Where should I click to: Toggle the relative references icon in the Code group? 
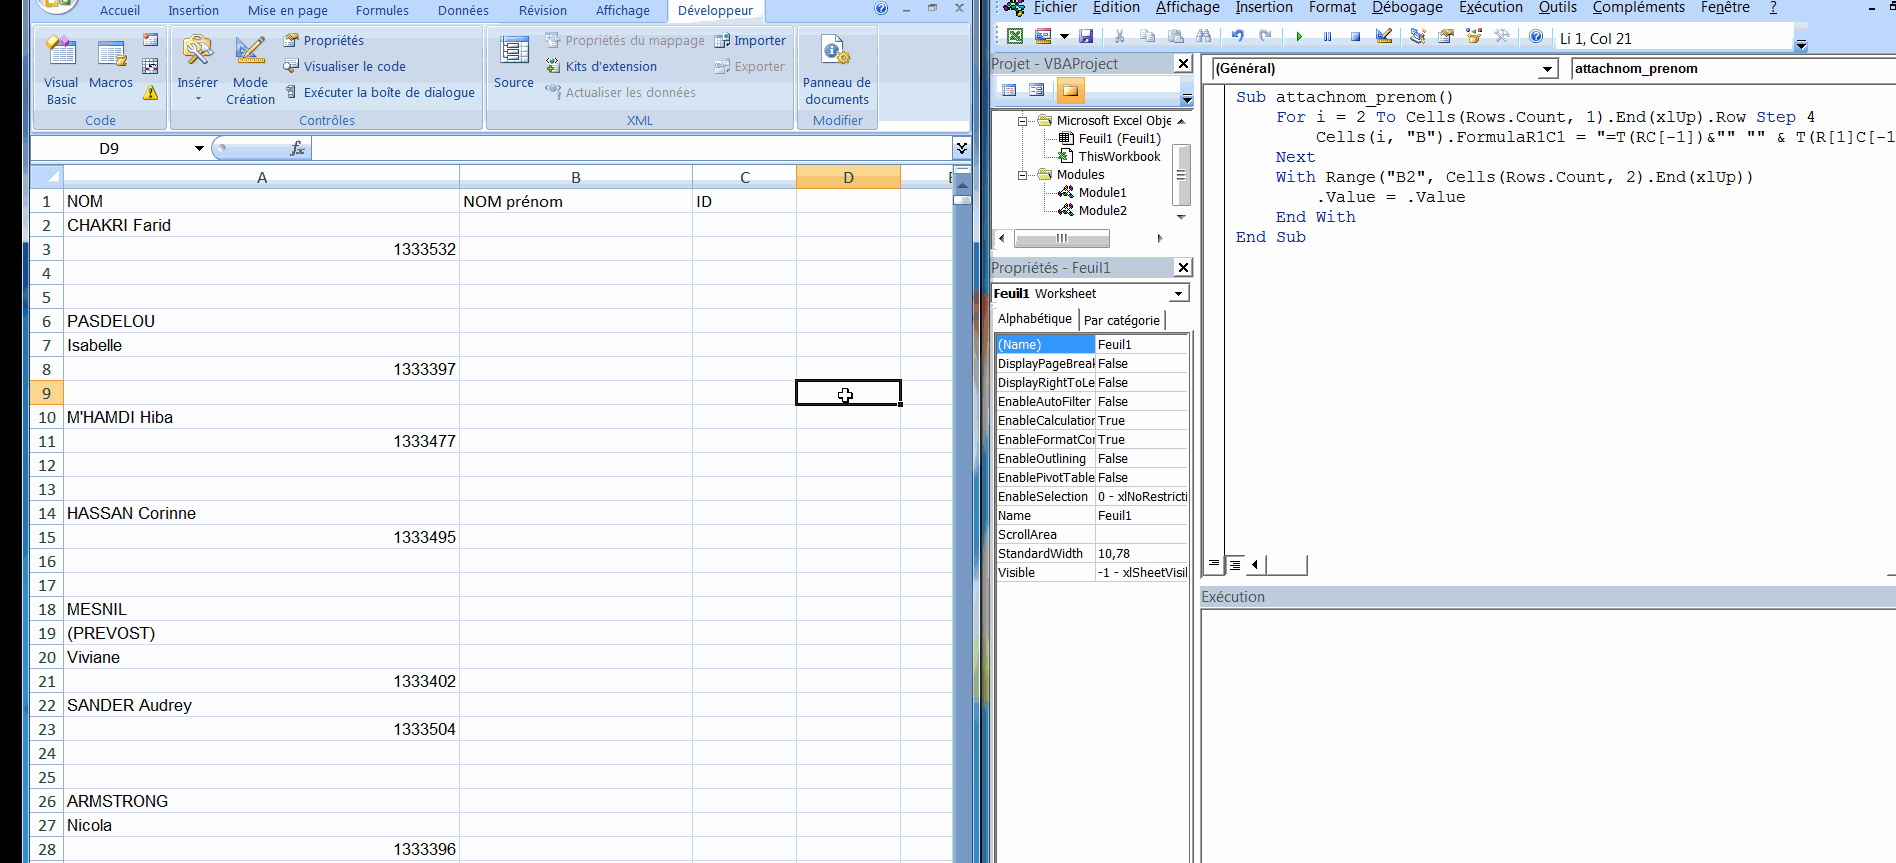point(150,66)
